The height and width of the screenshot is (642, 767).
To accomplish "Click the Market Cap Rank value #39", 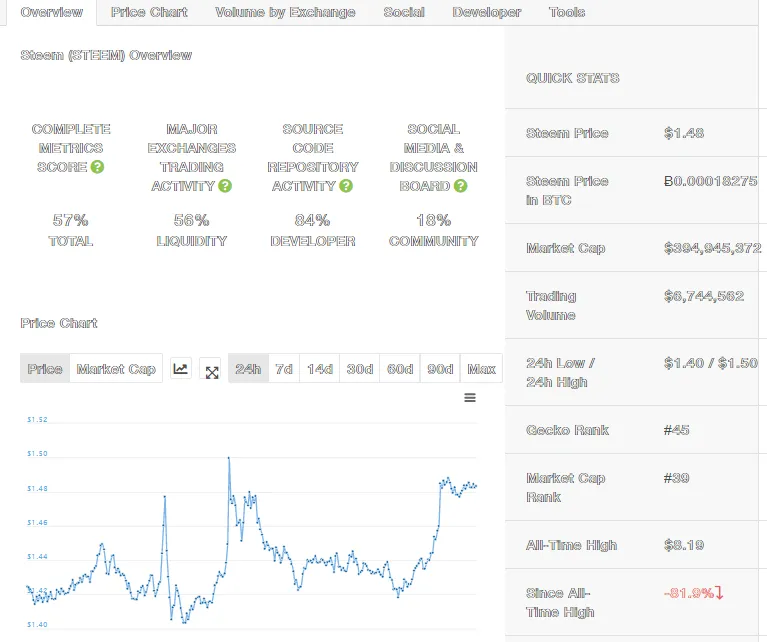I will pyautogui.click(x=677, y=478).
